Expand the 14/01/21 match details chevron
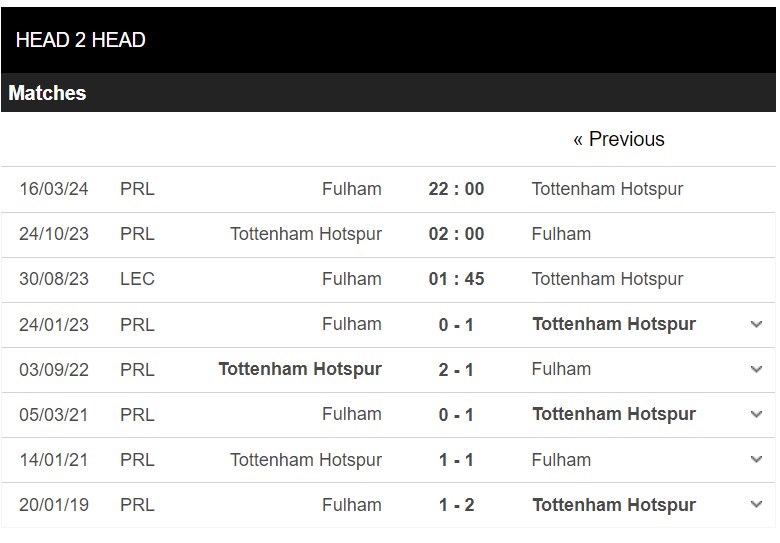This screenshot has width=780, height=543. [x=756, y=459]
